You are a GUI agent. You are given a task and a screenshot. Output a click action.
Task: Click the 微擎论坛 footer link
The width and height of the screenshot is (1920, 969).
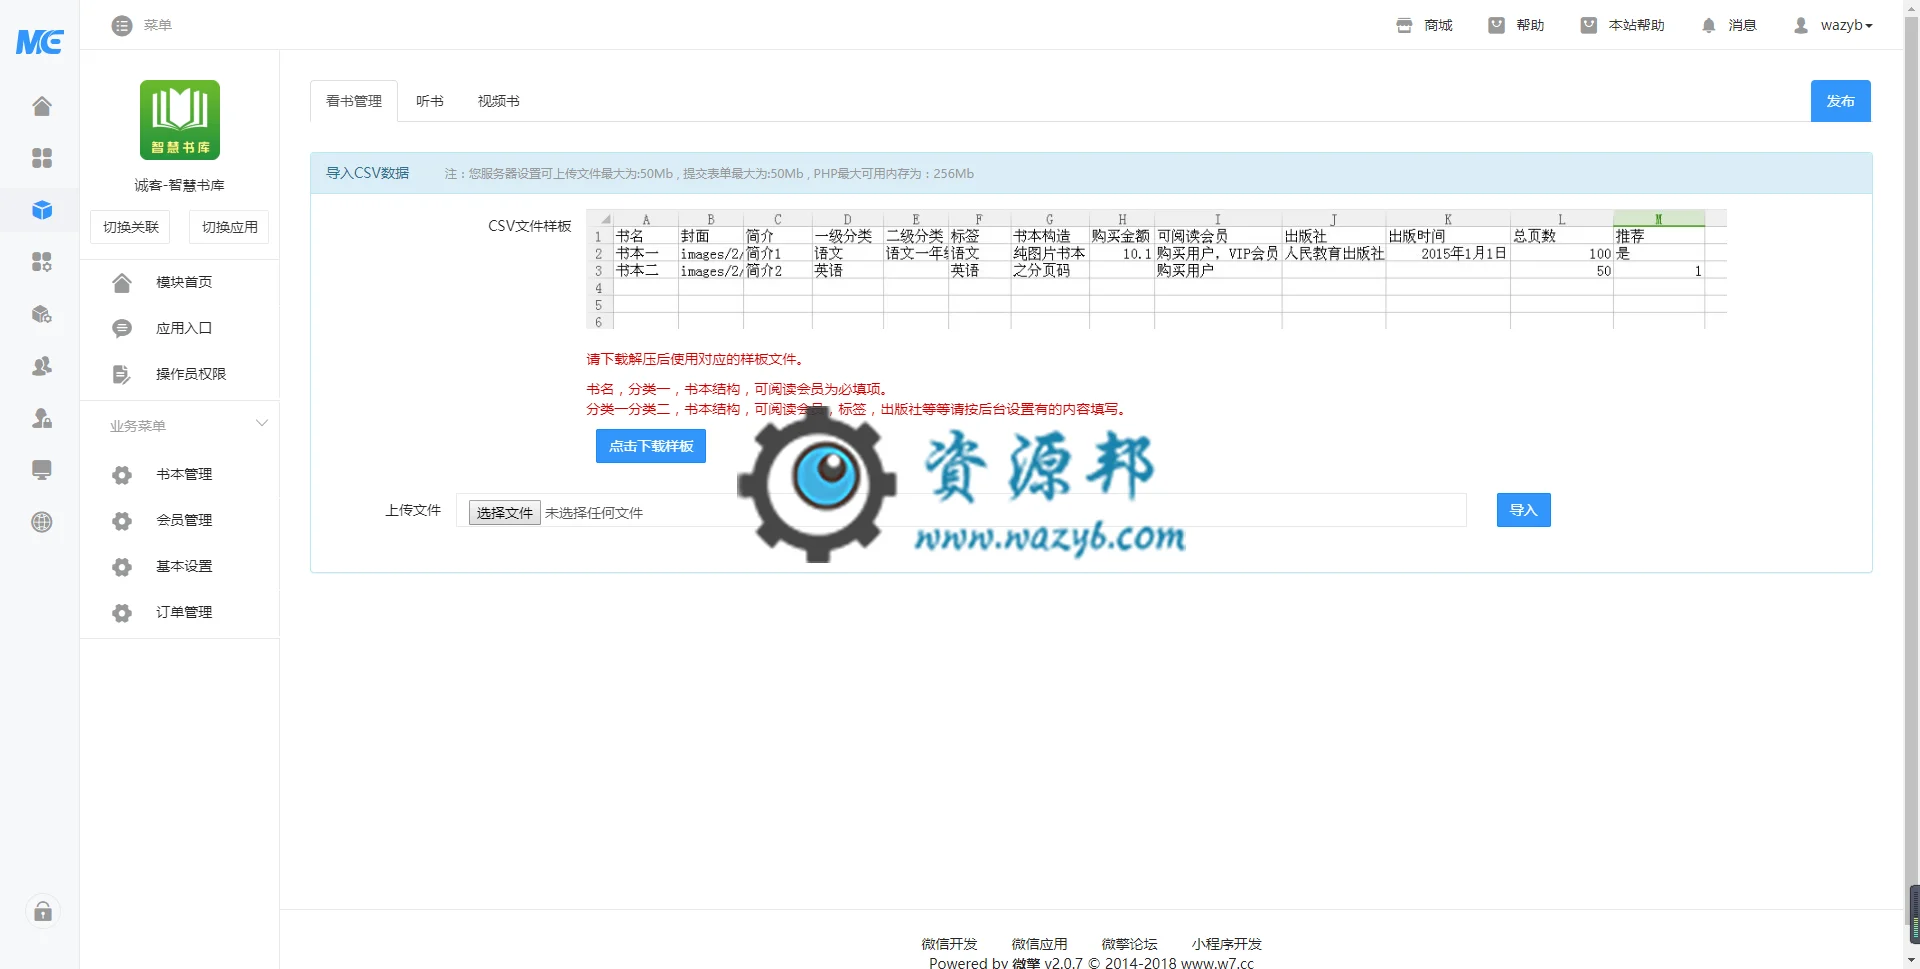[x=1129, y=944]
